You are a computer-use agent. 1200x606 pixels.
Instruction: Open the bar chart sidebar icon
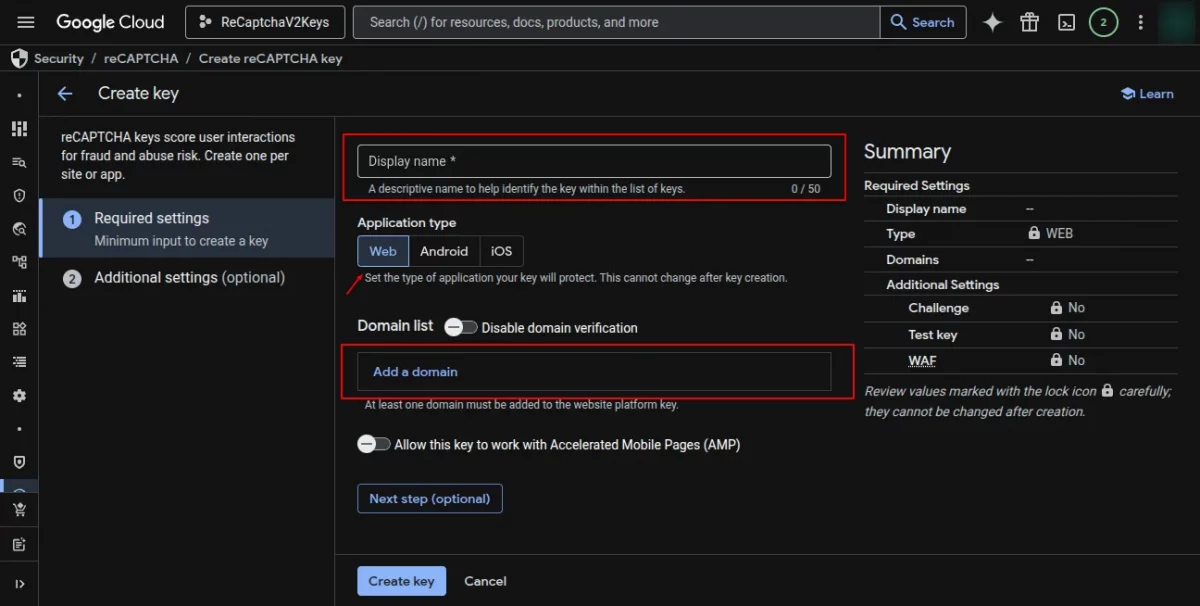[19, 295]
